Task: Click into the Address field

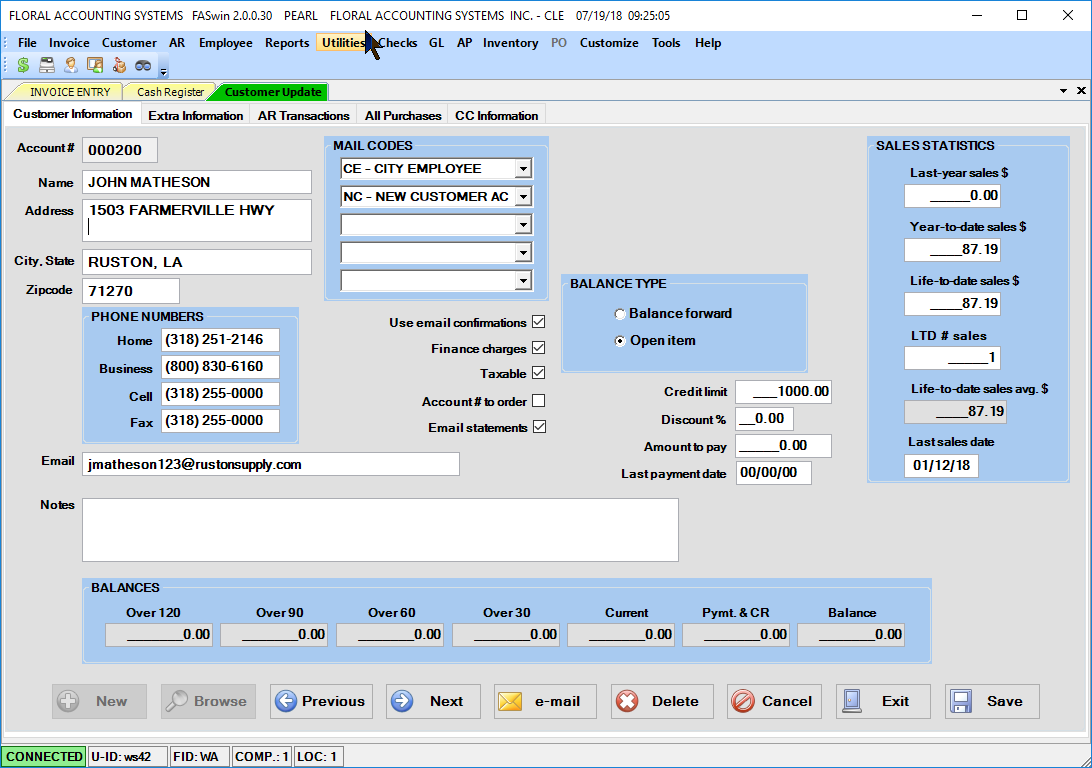Action: [196, 220]
